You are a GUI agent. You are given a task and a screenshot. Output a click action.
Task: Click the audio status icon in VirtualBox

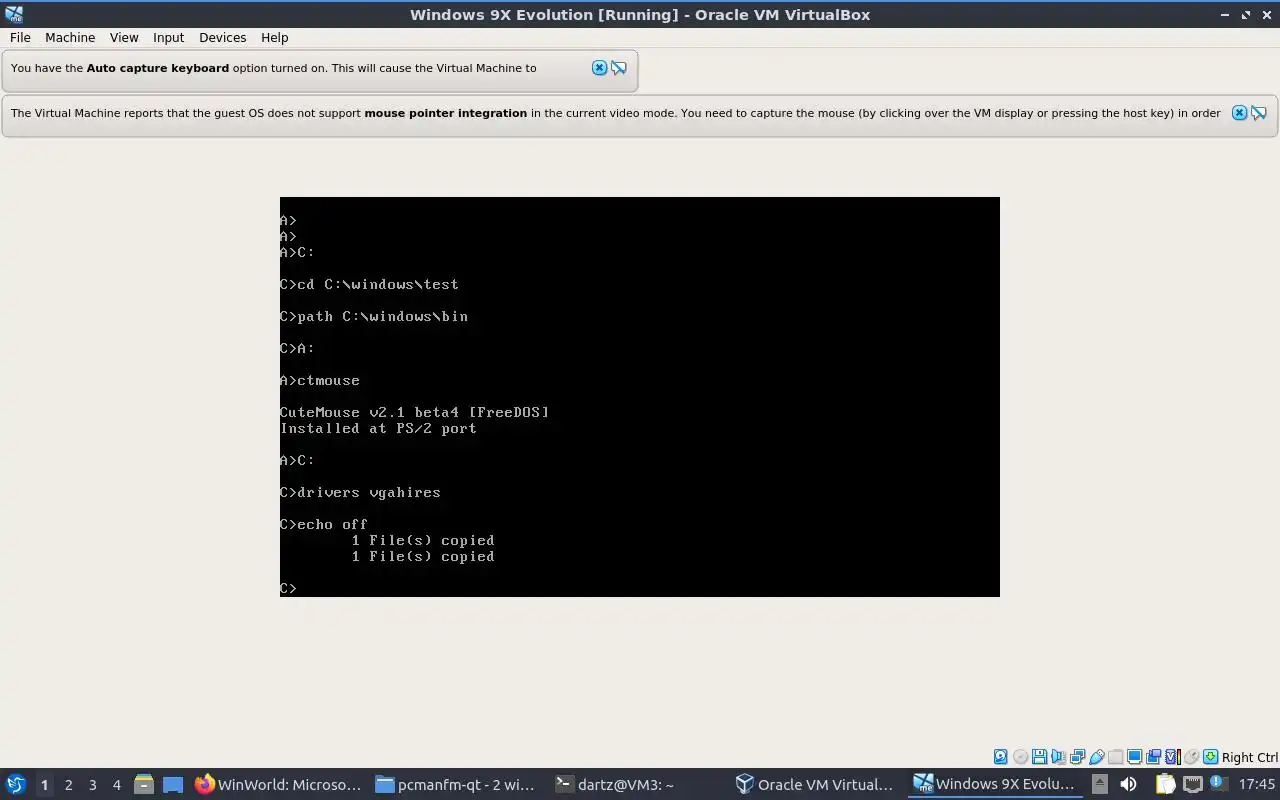coord(1058,757)
